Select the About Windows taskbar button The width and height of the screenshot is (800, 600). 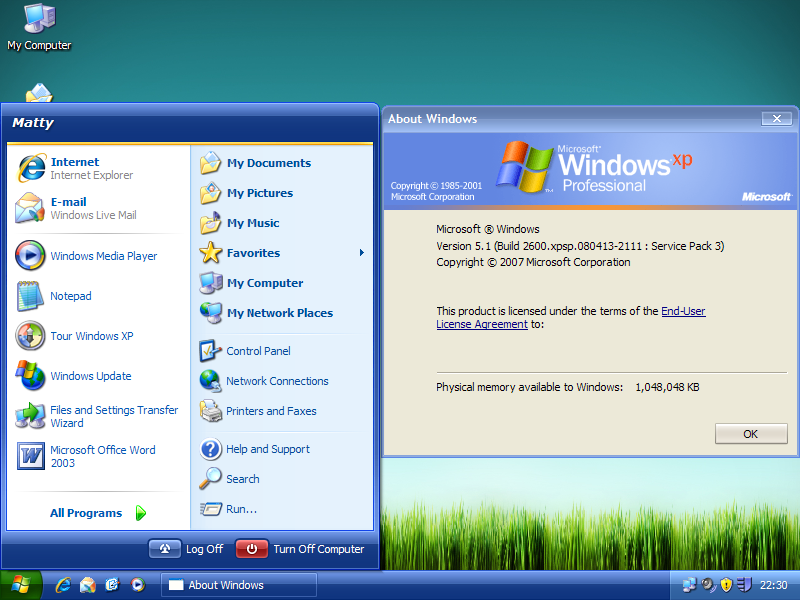click(237, 585)
